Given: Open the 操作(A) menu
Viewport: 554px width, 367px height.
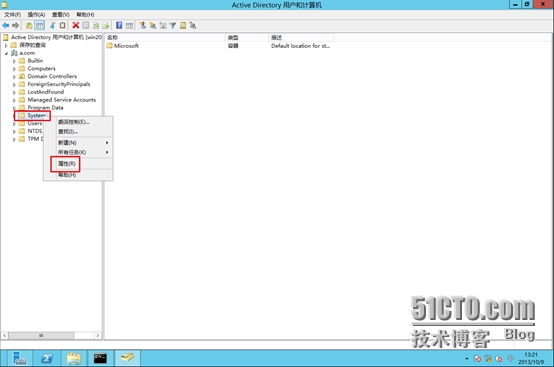Looking at the screenshot, I should click(x=36, y=14).
